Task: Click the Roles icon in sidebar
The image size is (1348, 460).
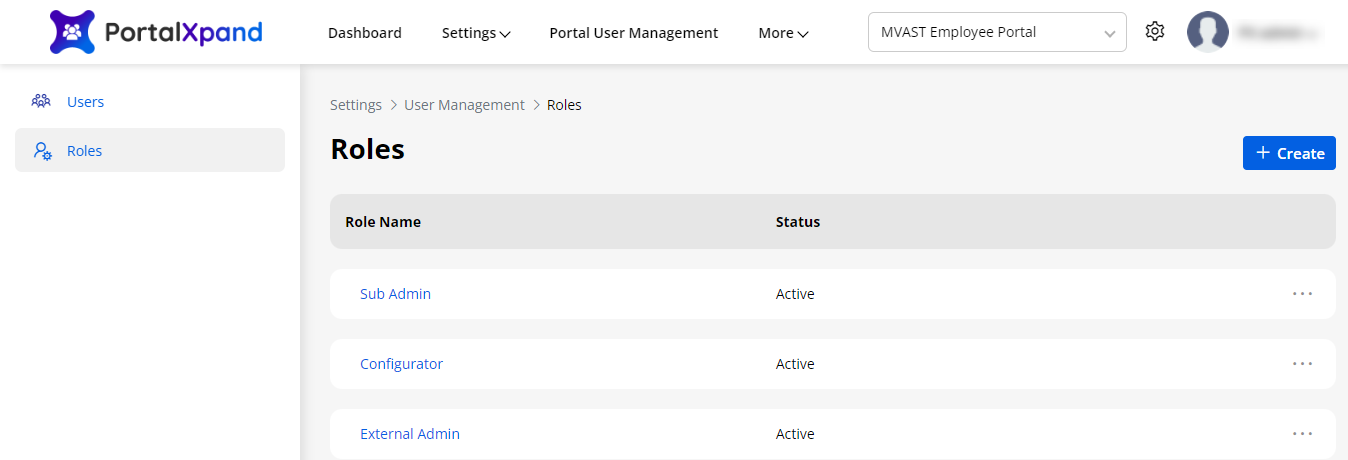Action: [42, 151]
